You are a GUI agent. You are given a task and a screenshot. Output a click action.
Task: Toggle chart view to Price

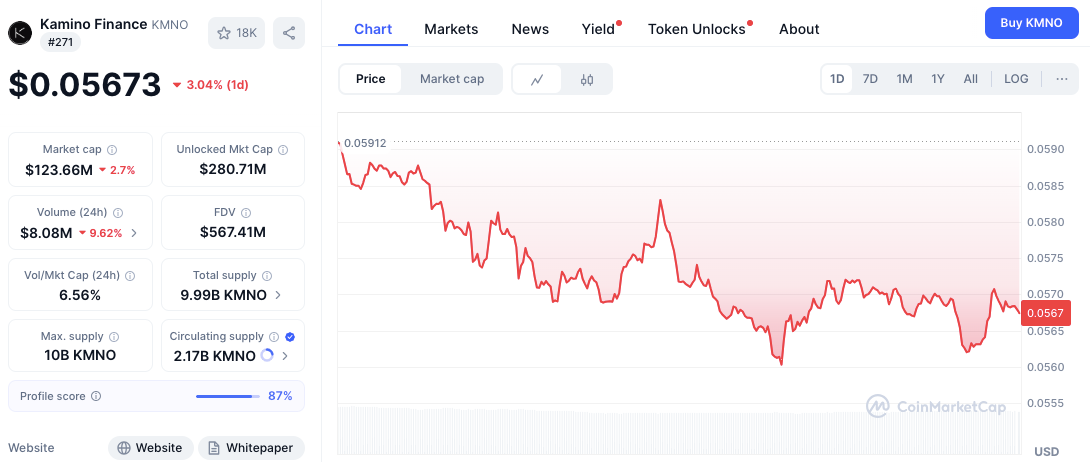[371, 79]
